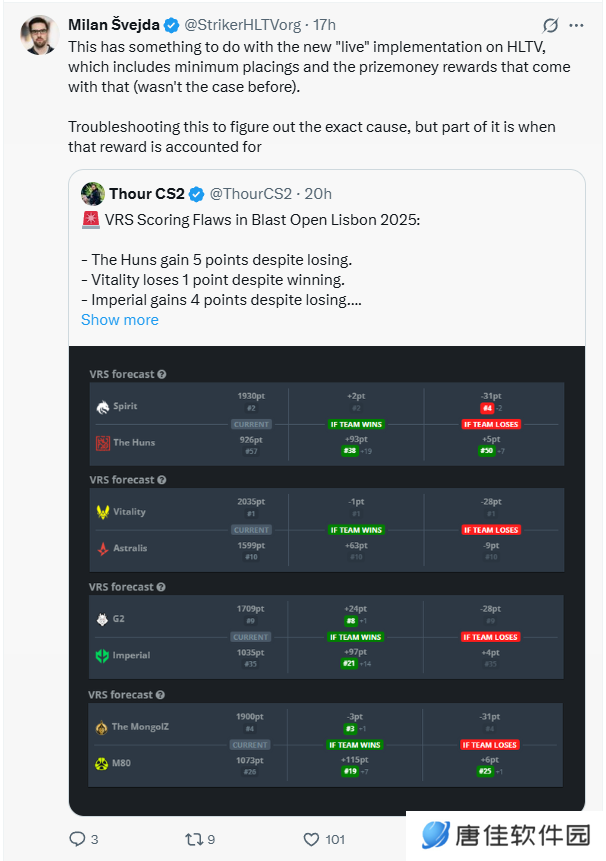Image resolution: width=606 pixels, height=861 pixels.
Task: Open the VRS forecast screenshot image
Action: click(x=327, y=580)
